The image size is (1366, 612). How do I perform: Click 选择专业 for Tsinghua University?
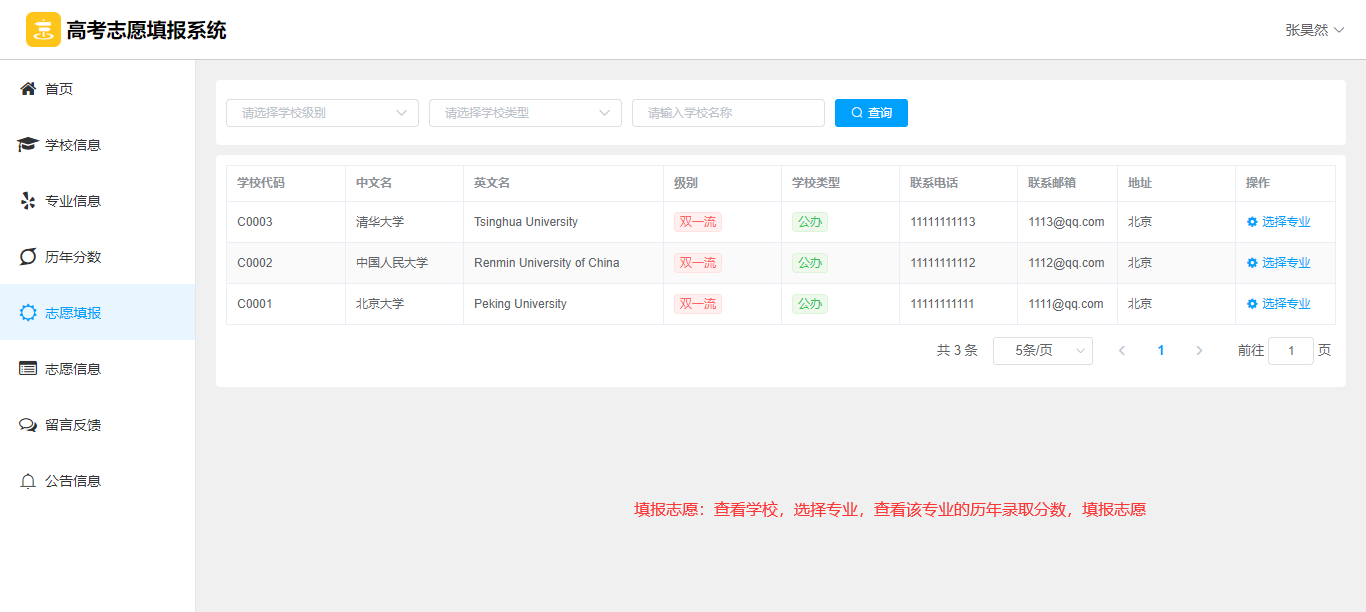coord(1278,222)
